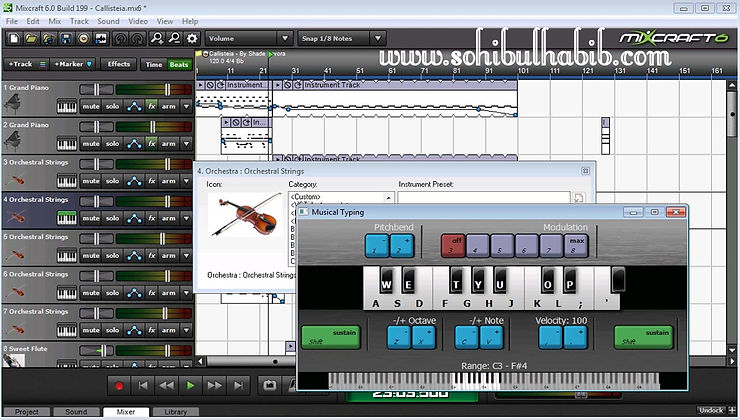The height and width of the screenshot is (420, 740).
Task: Open a project with the folder icon
Action: click(31, 38)
